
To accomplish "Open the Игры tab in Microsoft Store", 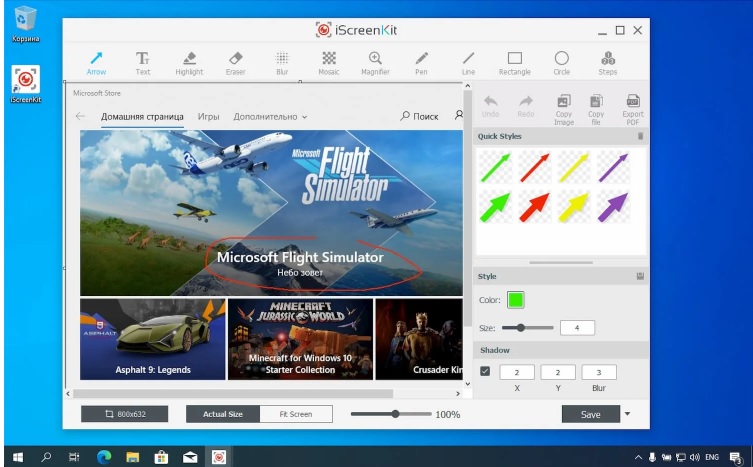I will point(208,117).
